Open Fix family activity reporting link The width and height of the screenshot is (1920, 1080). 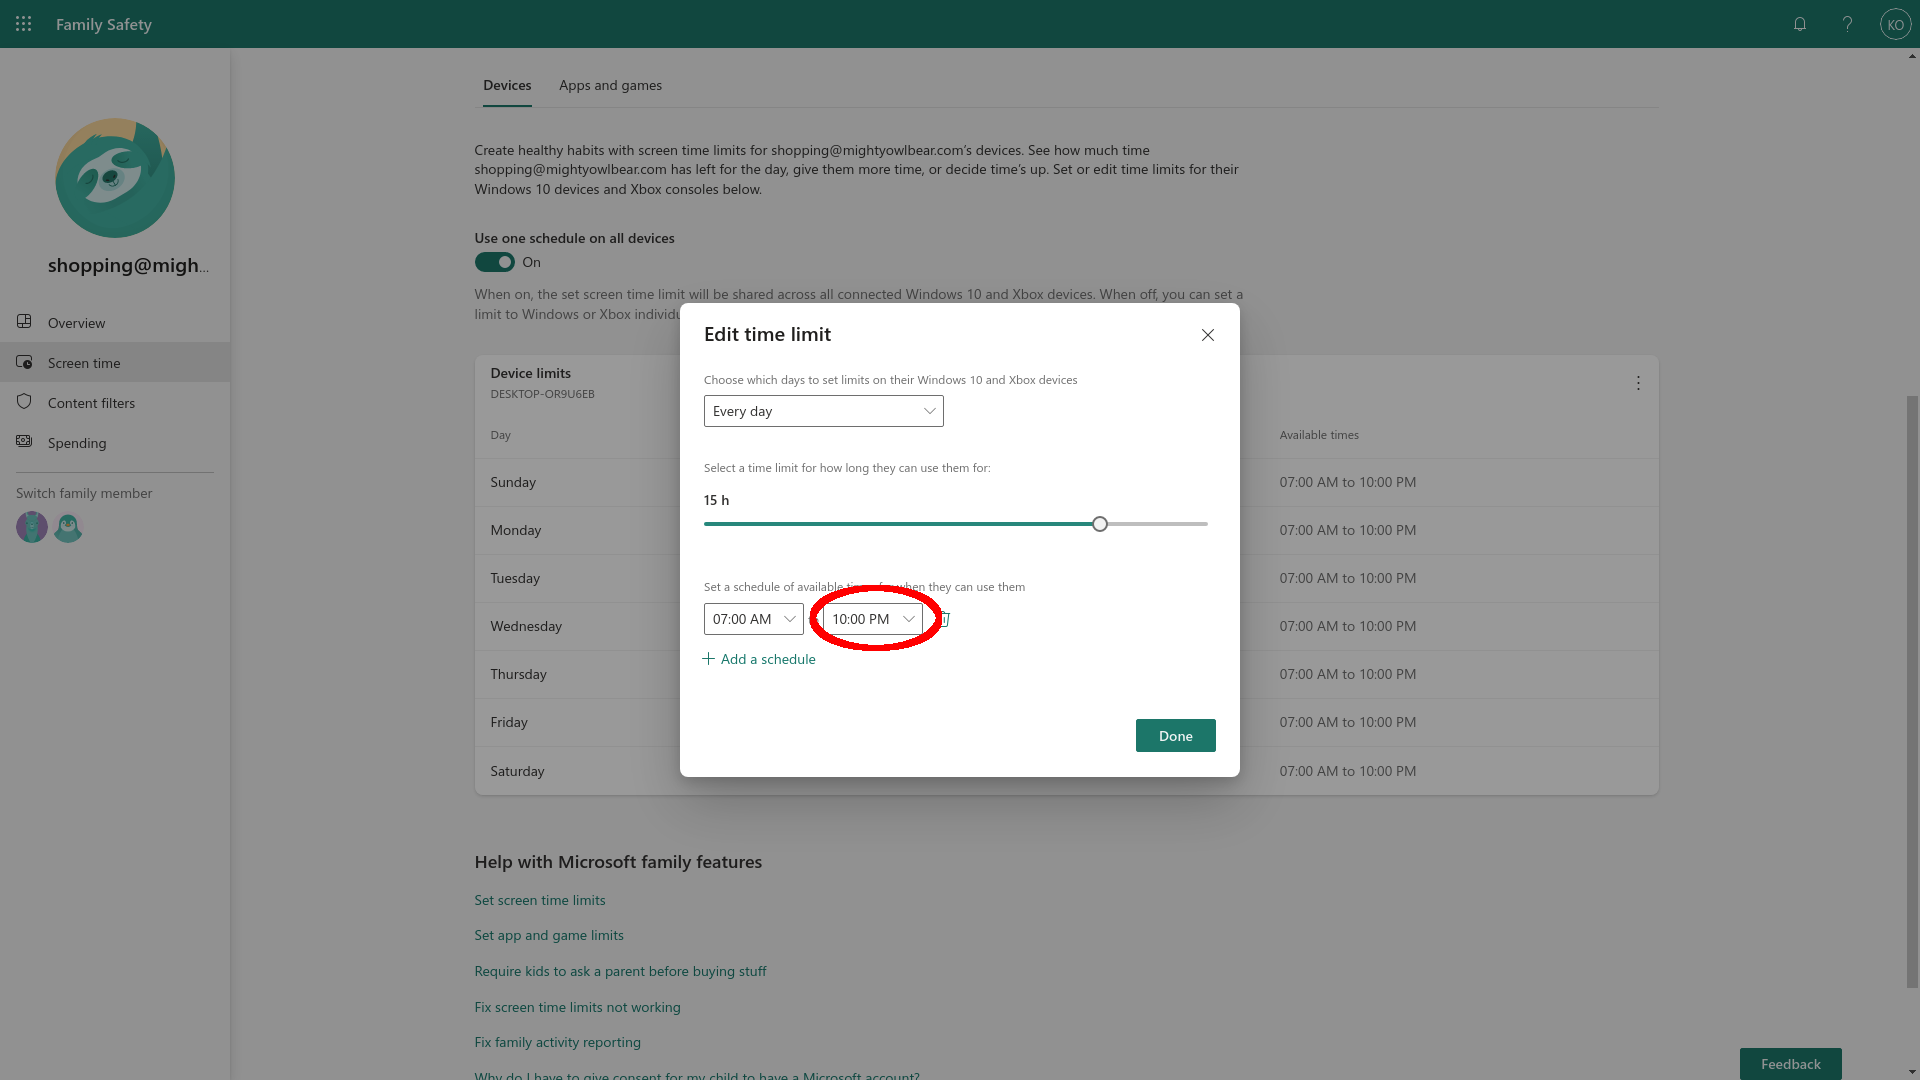[x=557, y=1042]
